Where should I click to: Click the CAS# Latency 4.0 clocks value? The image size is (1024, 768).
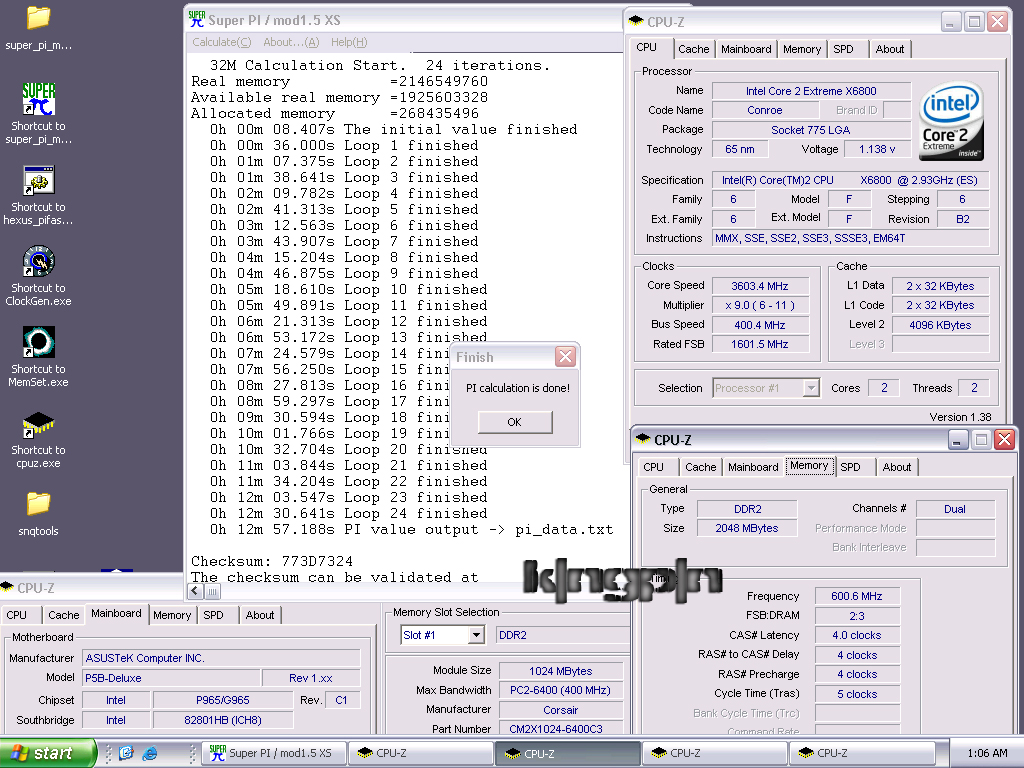(857, 635)
